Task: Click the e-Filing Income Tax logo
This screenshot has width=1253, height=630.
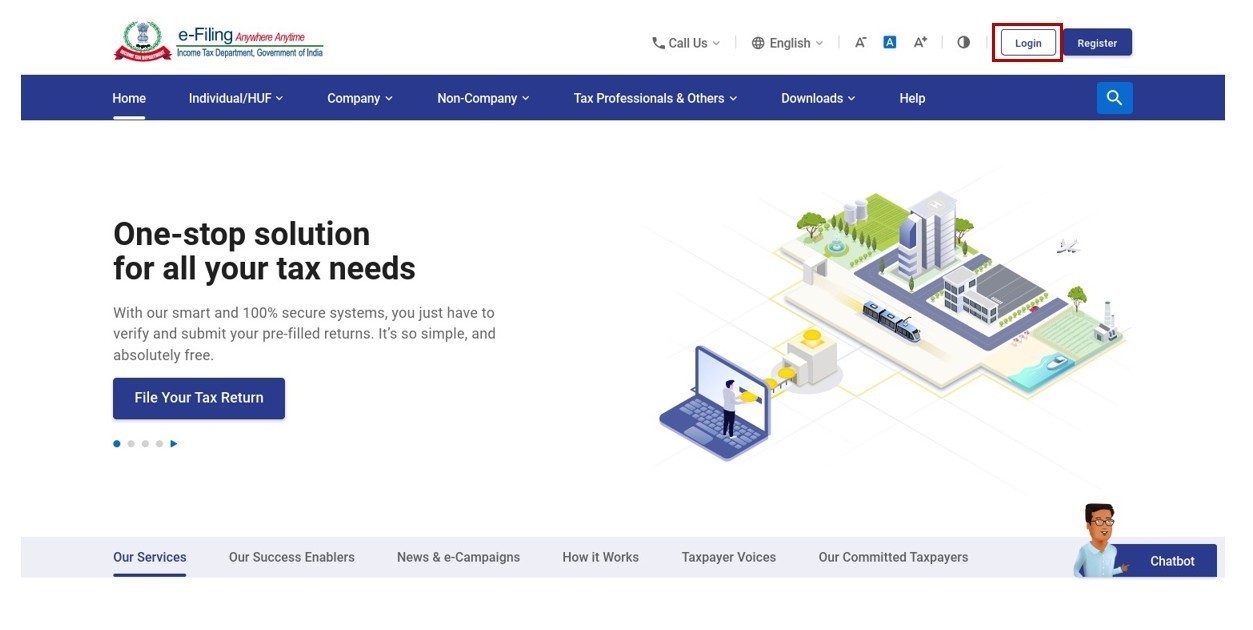Action: pyautogui.click(x=218, y=43)
